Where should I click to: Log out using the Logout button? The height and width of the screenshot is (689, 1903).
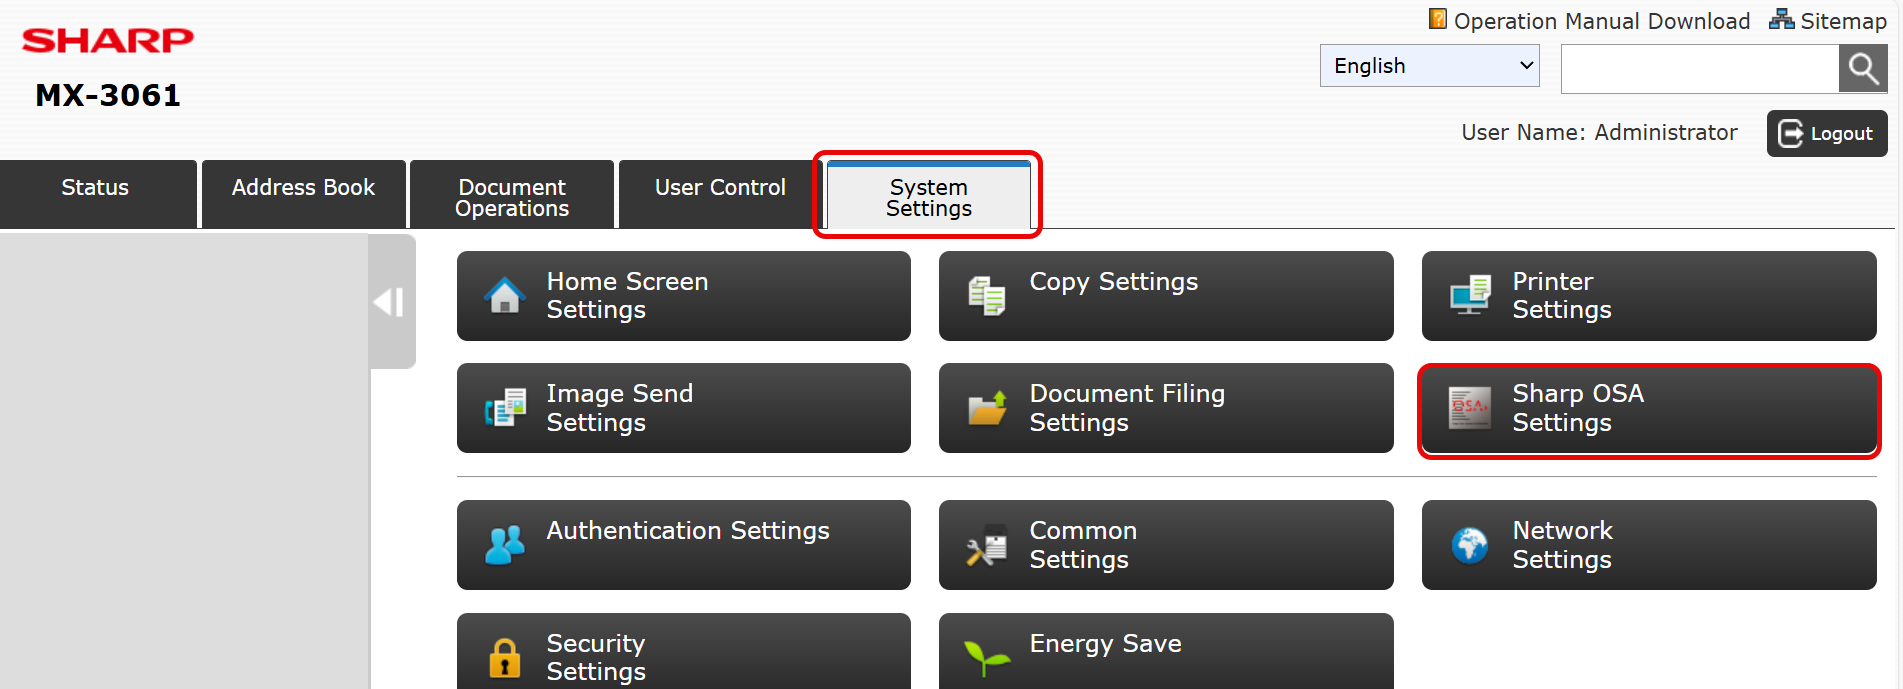click(1827, 134)
